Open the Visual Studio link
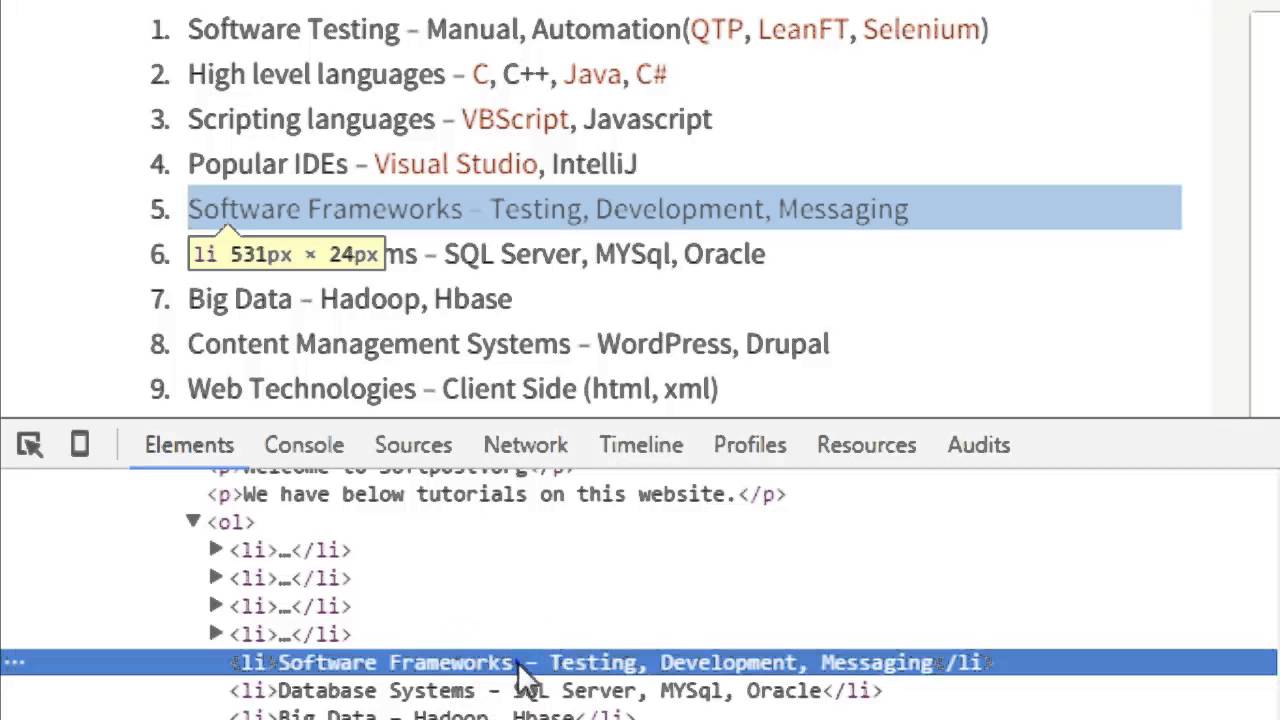Viewport: 1280px width, 720px height. (456, 164)
